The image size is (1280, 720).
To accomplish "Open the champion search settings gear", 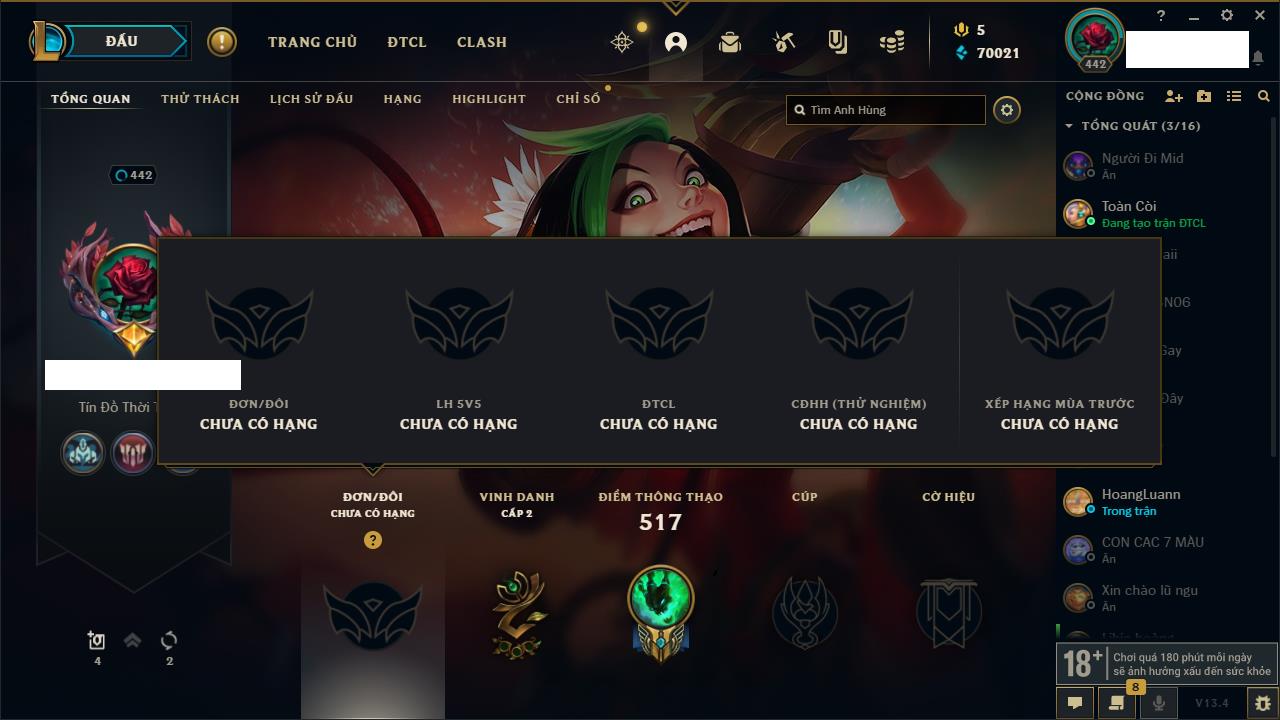I will click(x=1007, y=110).
